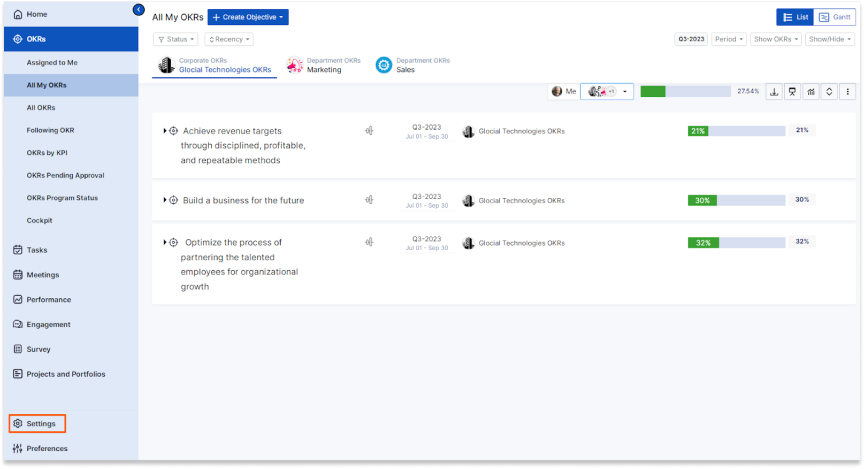Click the Survey list icon
The image size is (864, 469).
[18, 349]
